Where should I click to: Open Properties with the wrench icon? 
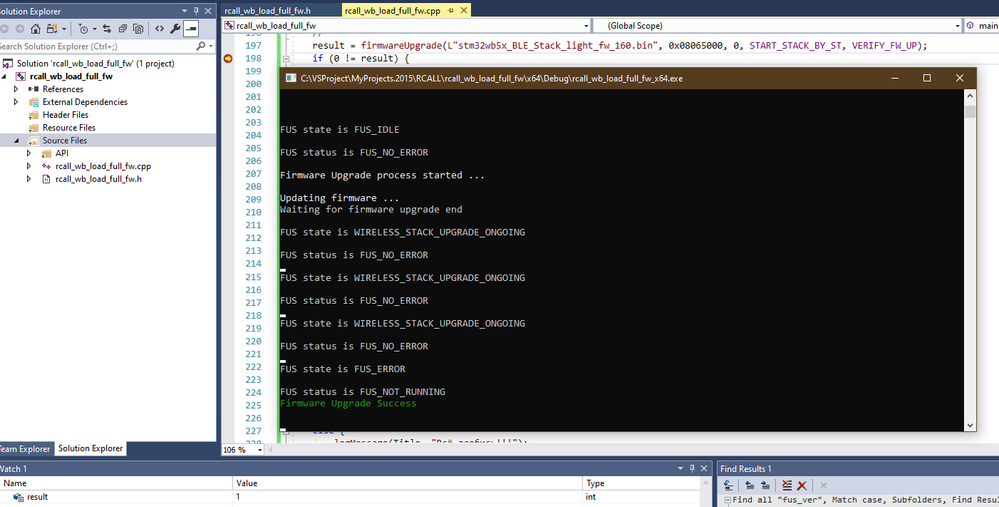[x=175, y=29]
